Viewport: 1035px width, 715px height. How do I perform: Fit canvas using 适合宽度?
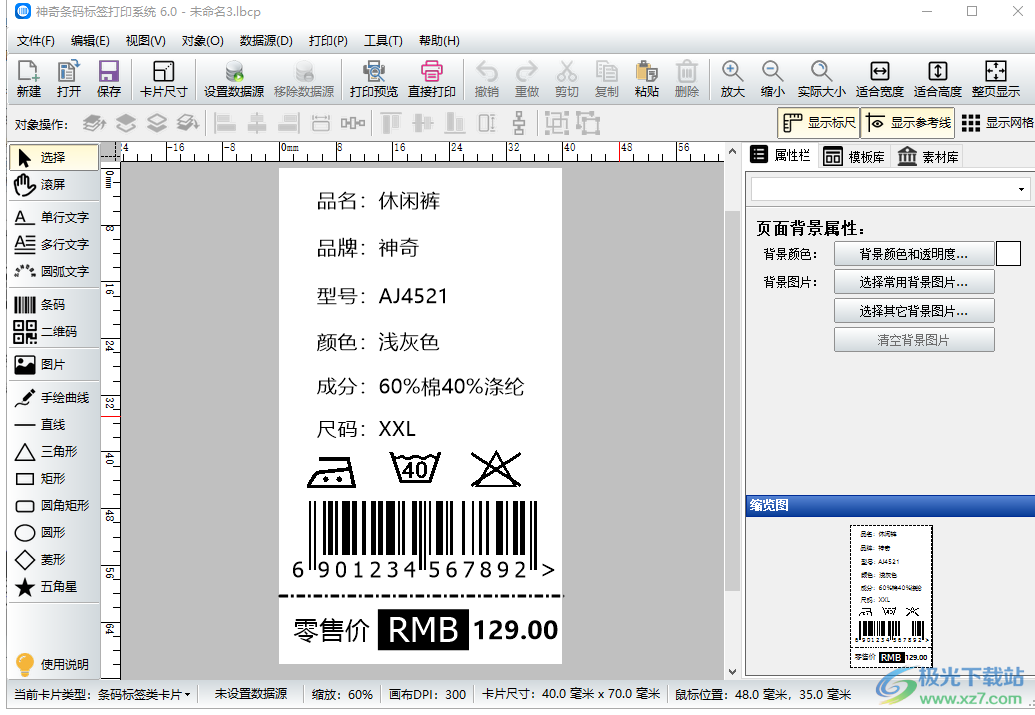click(x=879, y=79)
